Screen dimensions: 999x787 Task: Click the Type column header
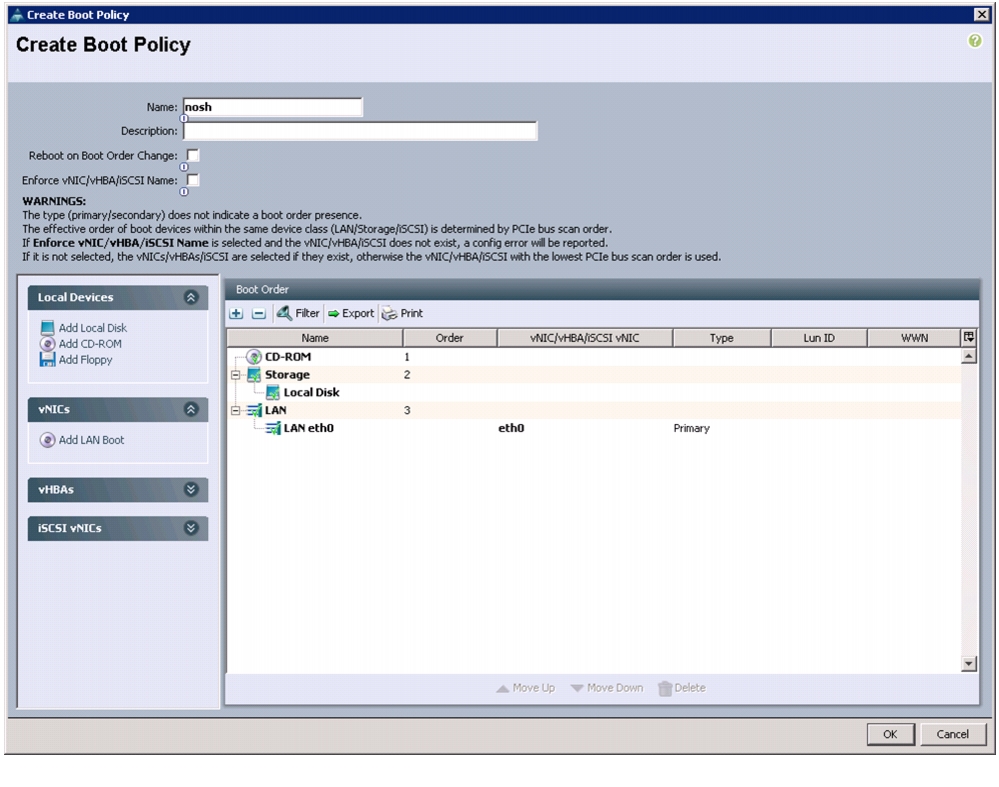click(722, 338)
